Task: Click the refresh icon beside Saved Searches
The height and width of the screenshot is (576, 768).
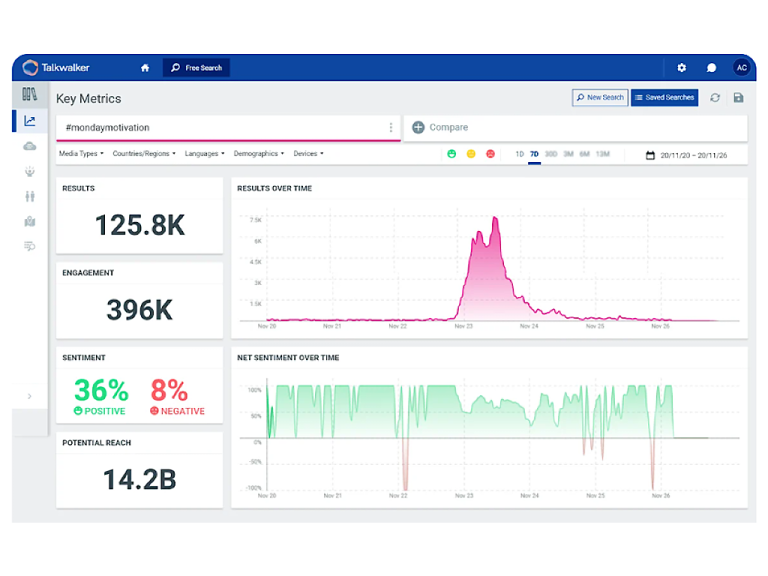Action: (715, 98)
